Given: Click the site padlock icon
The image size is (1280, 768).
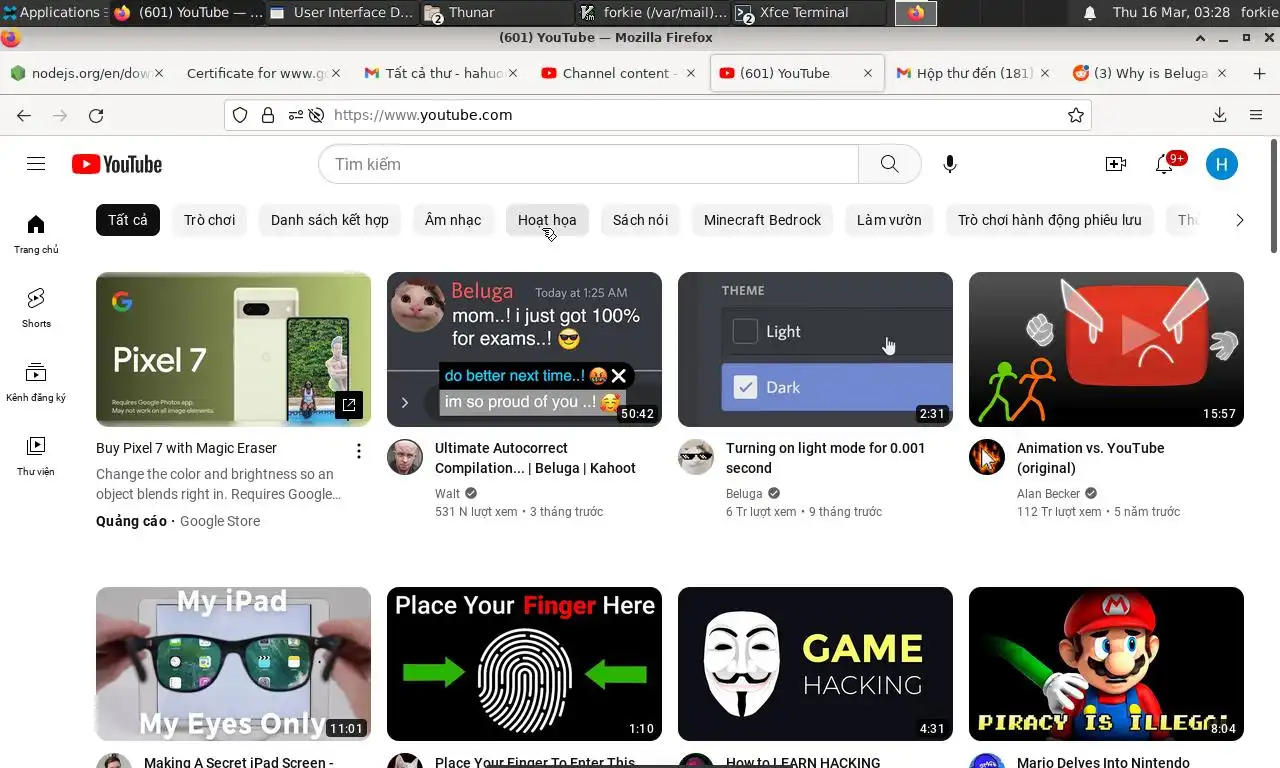Looking at the screenshot, I should click(x=268, y=115).
